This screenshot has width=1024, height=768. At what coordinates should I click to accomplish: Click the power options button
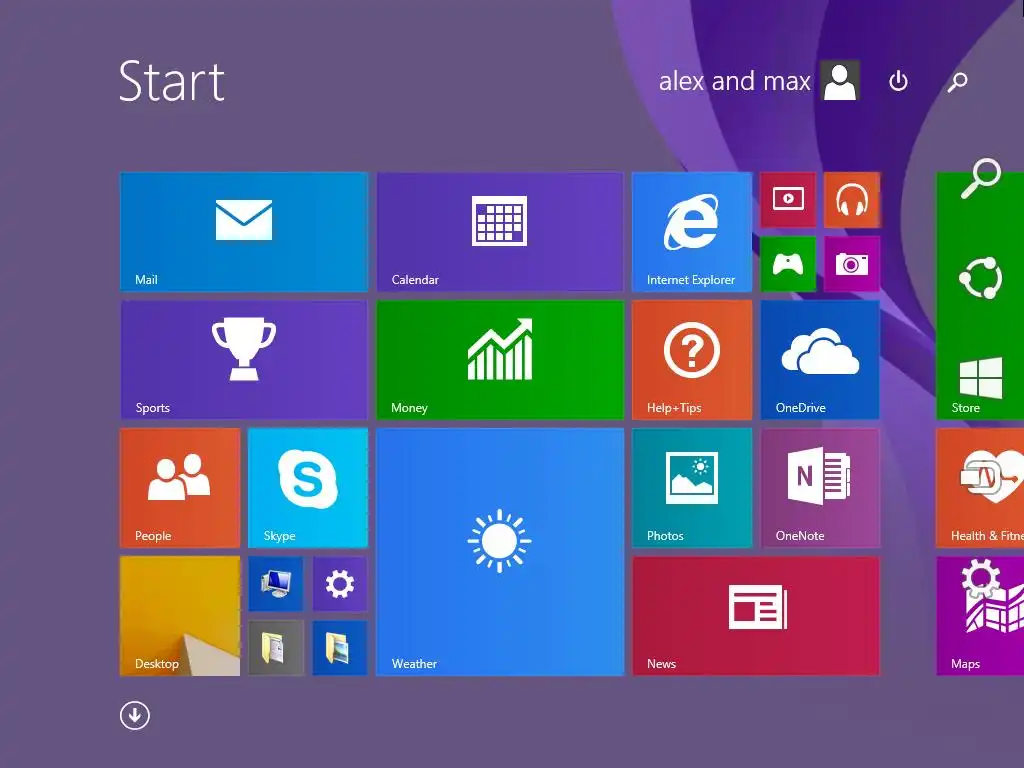point(899,81)
